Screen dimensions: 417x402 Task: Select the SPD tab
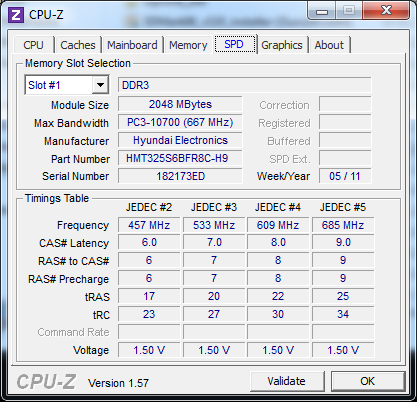pyautogui.click(x=235, y=44)
